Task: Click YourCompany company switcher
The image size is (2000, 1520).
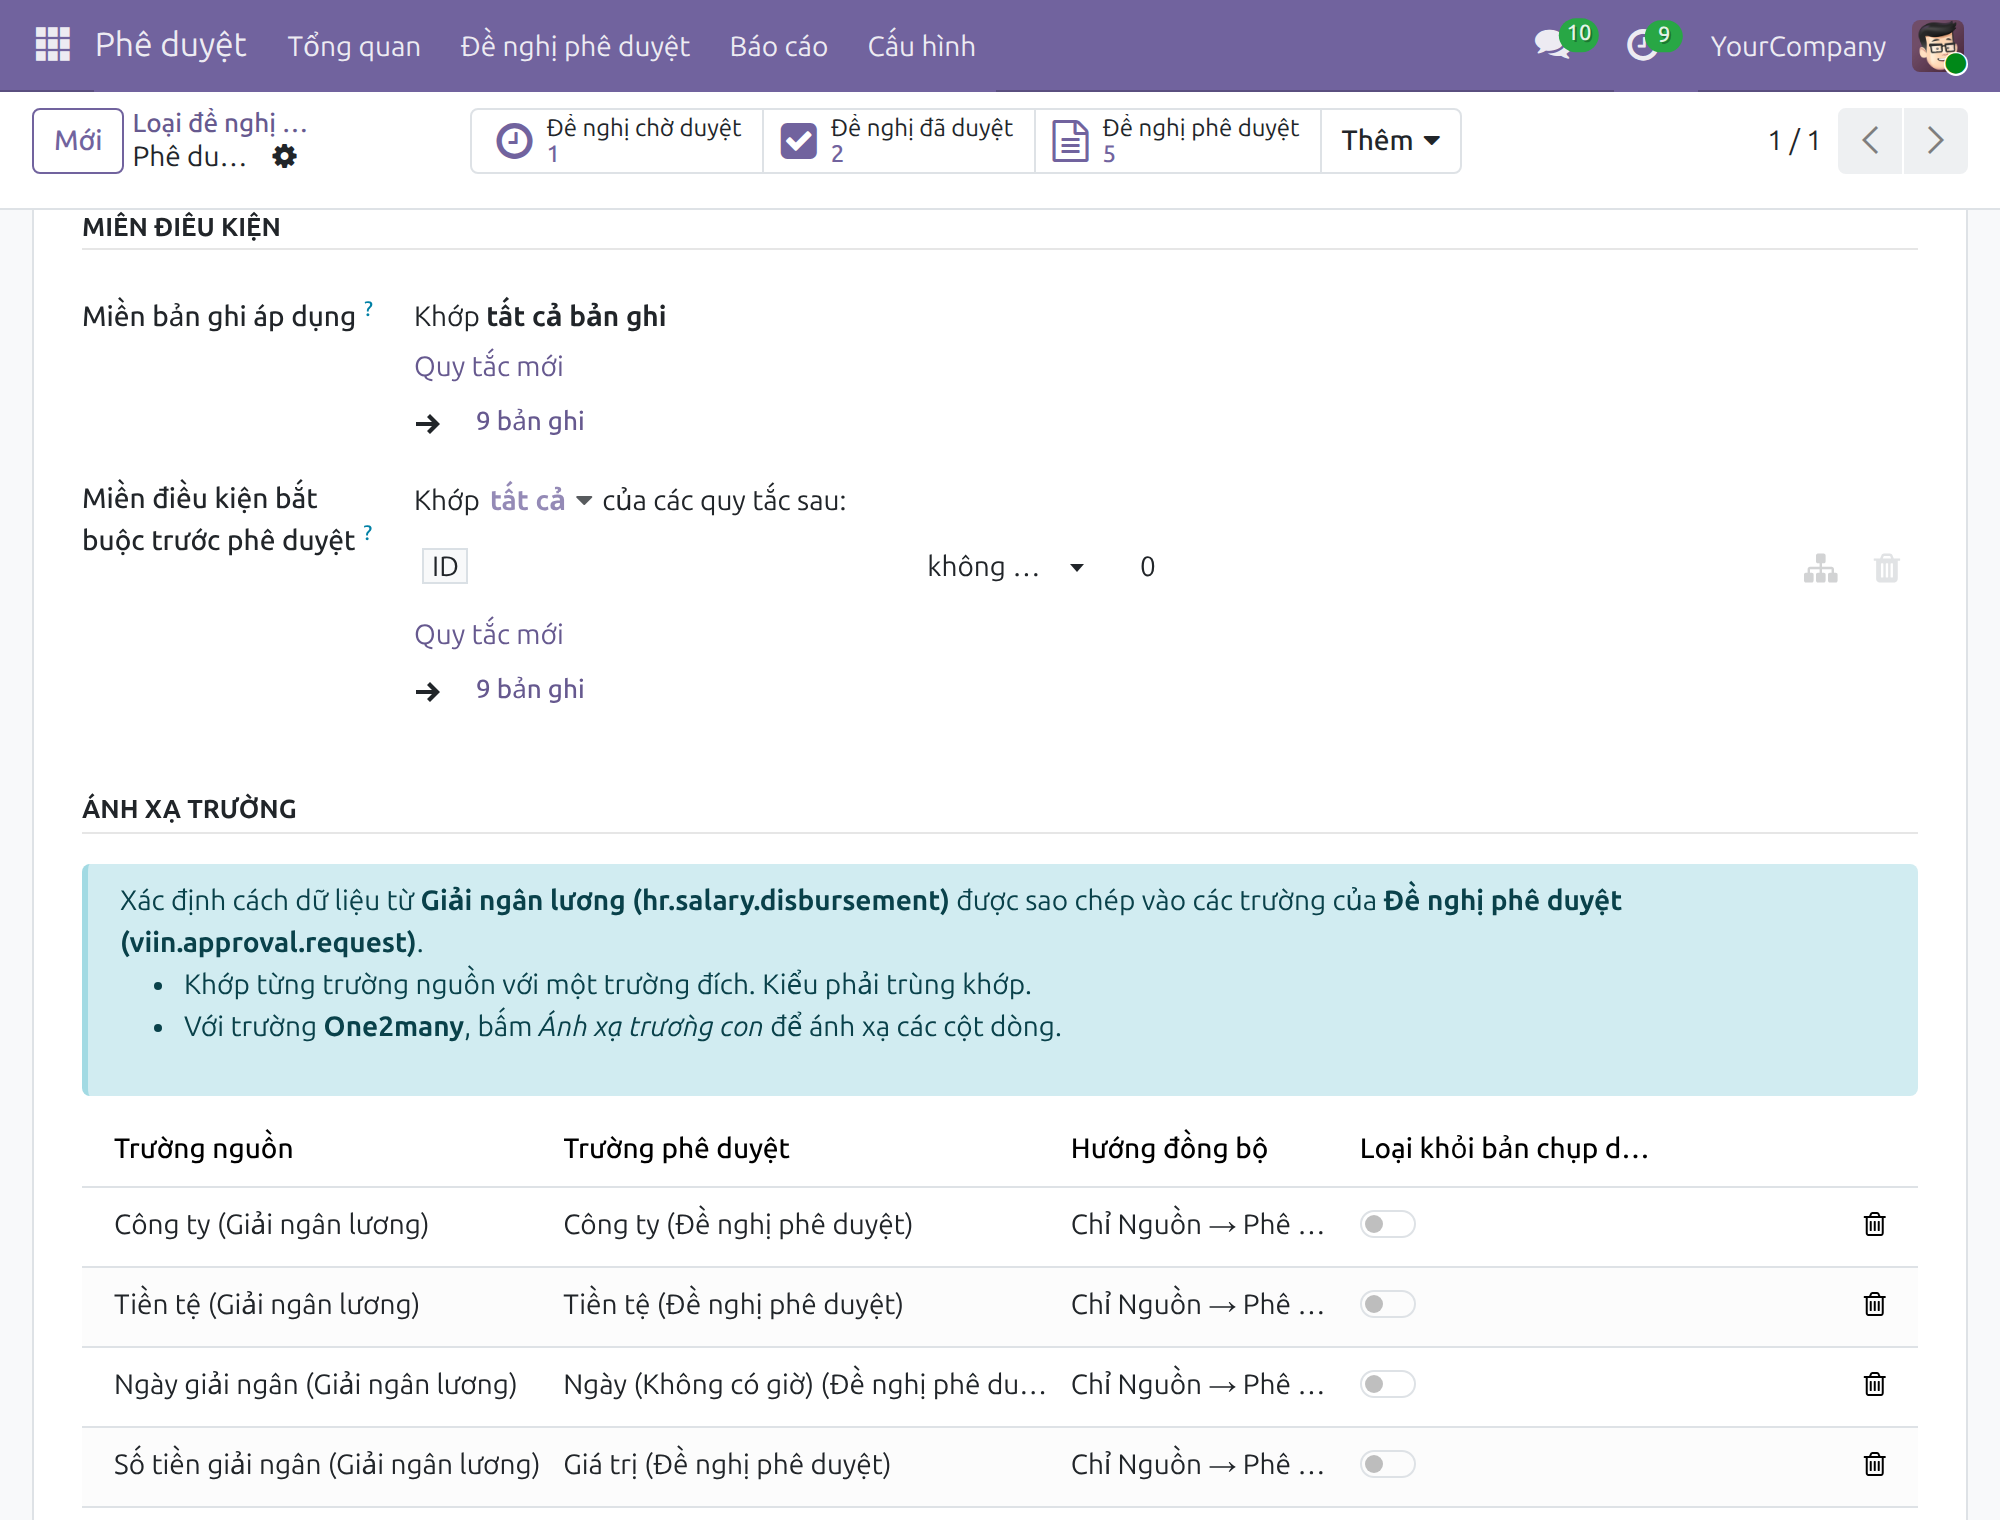Action: [1798, 46]
